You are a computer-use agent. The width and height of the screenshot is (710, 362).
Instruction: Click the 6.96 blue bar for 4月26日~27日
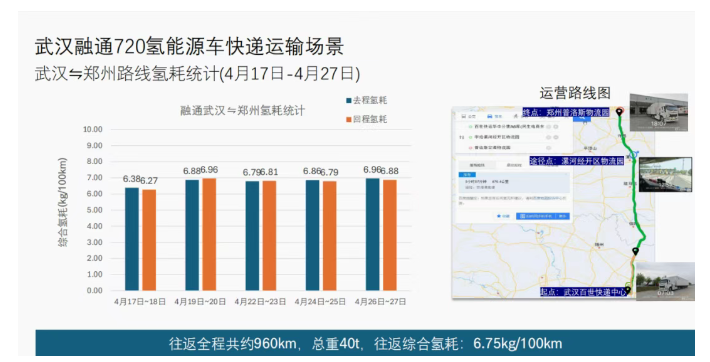[x=373, y=234]
